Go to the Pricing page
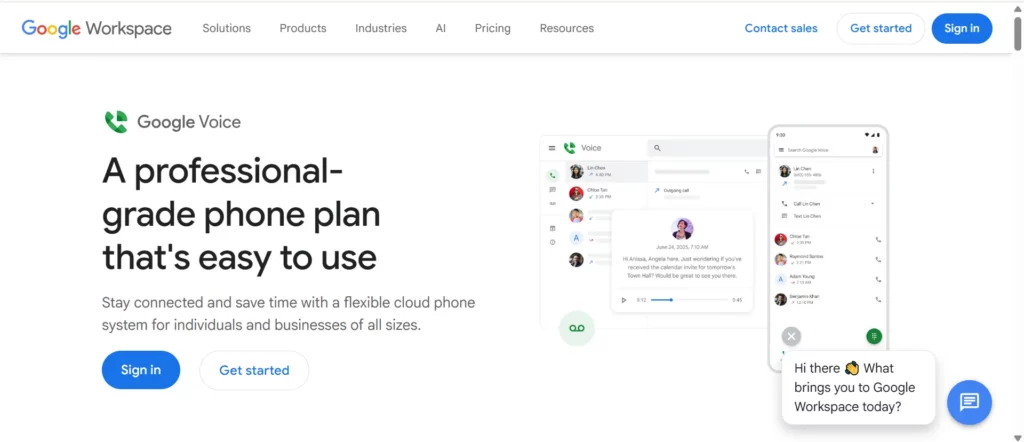Screen dimensions: 1024x442 click(x=492, y=28)
